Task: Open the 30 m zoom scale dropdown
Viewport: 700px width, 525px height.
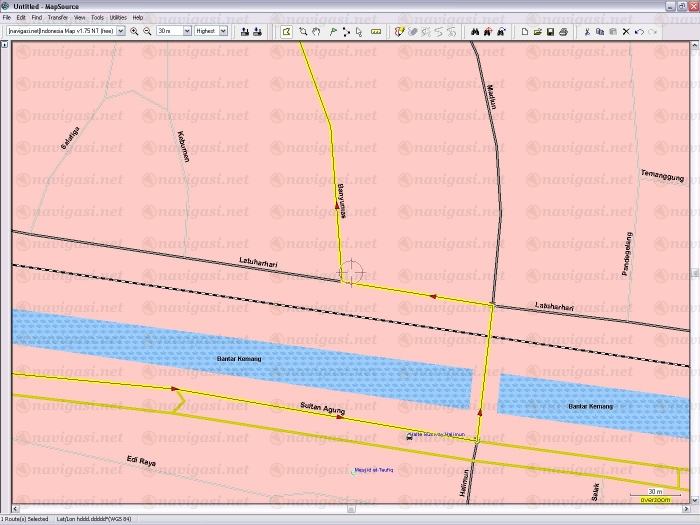Action: [x=185, y=31]
